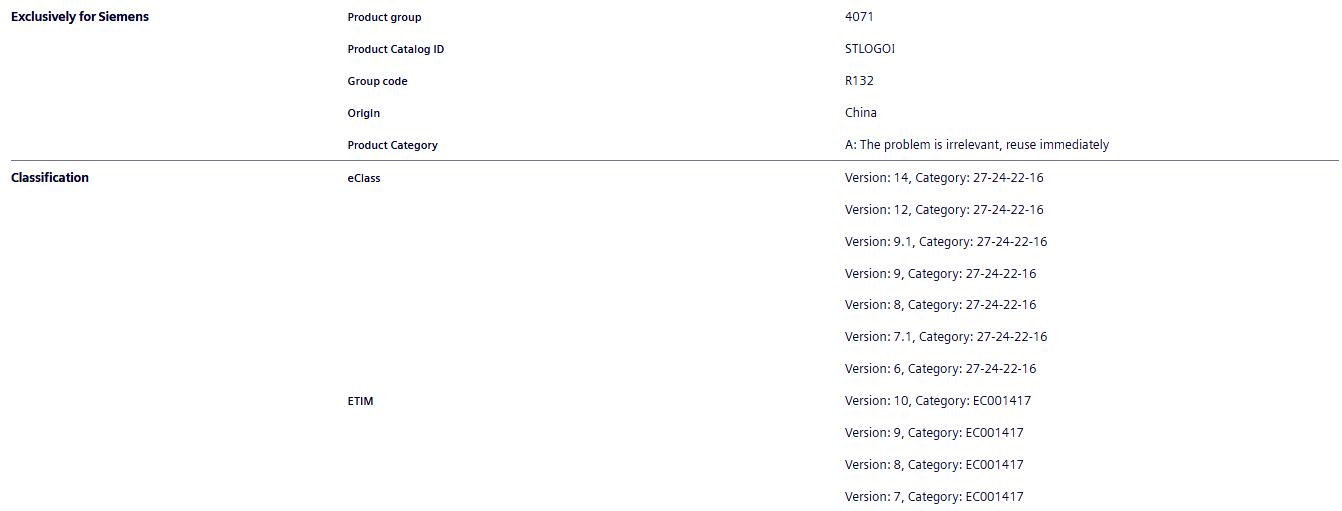Click the 'Product group' label

click(384, 17)
